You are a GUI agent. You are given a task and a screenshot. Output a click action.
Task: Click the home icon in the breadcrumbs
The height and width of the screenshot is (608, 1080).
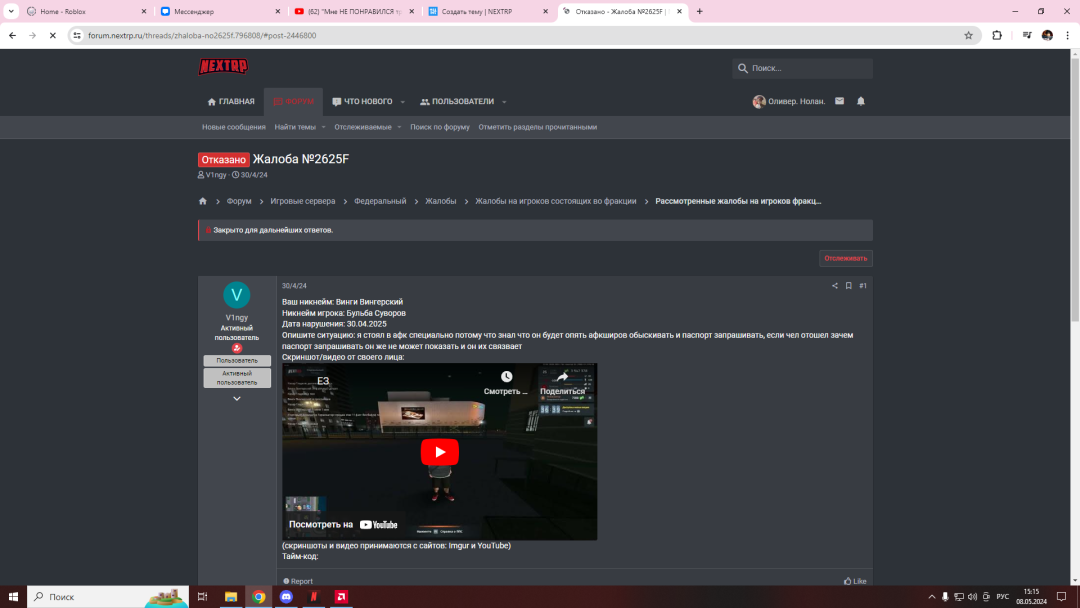click(x=203, y=201)
